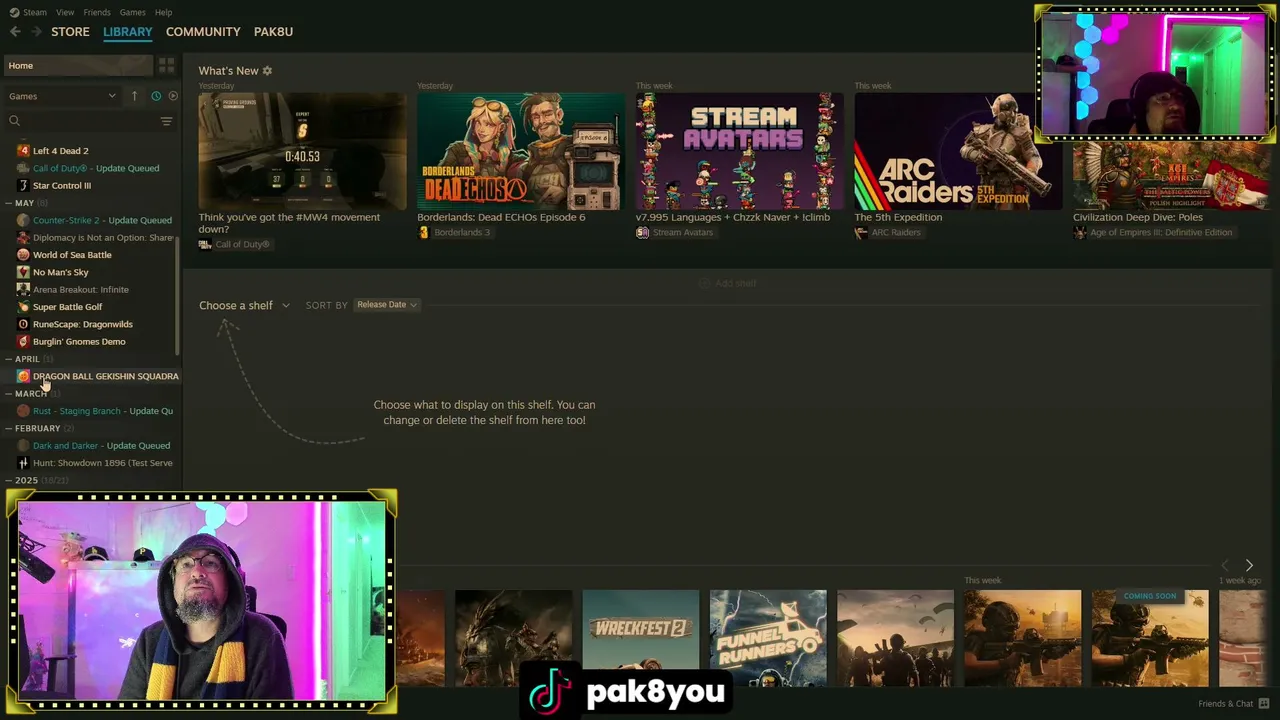Click the World of Sea Battle icon
Screen dimensions: 1280x720
click(x=23, y=255)
